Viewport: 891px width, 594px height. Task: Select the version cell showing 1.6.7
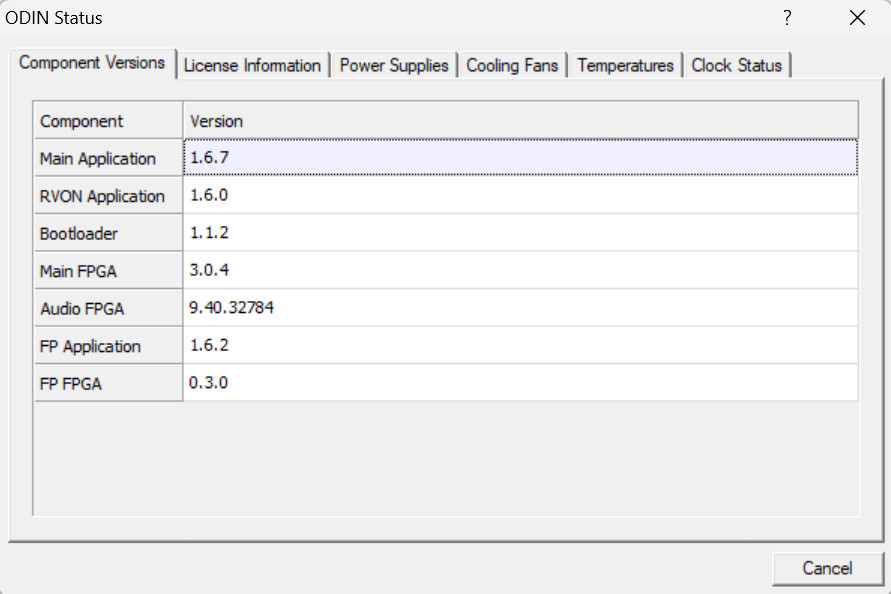point(520,158)
